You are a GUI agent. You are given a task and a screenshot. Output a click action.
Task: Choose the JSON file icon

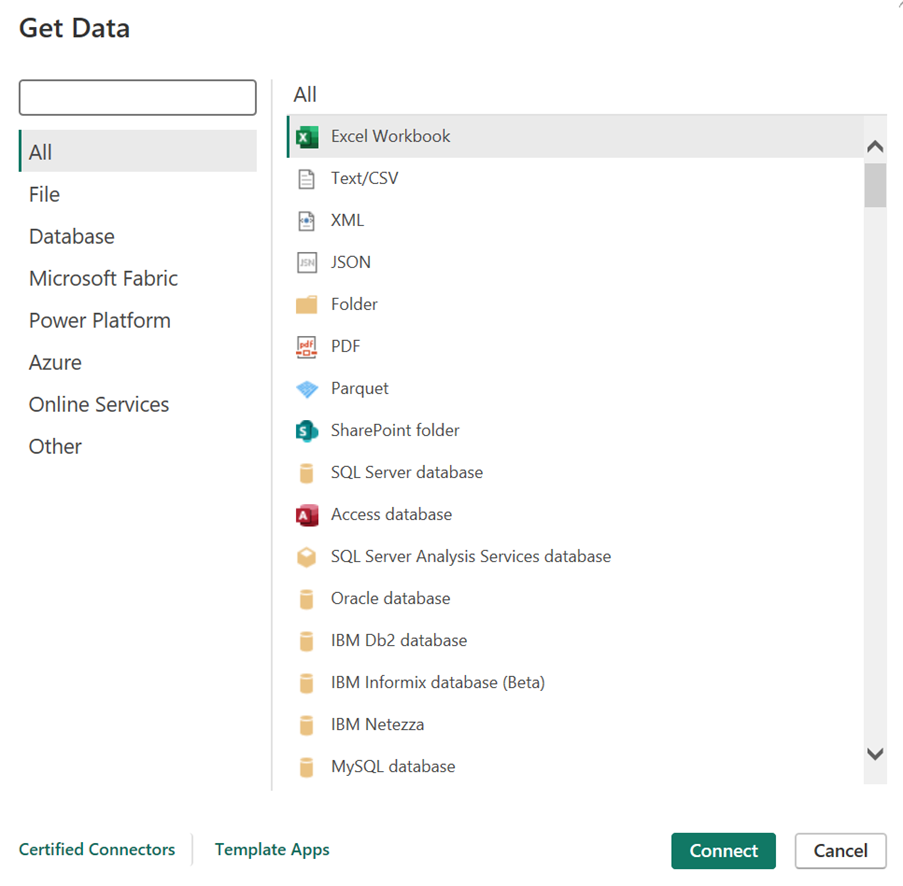[307, 263]
